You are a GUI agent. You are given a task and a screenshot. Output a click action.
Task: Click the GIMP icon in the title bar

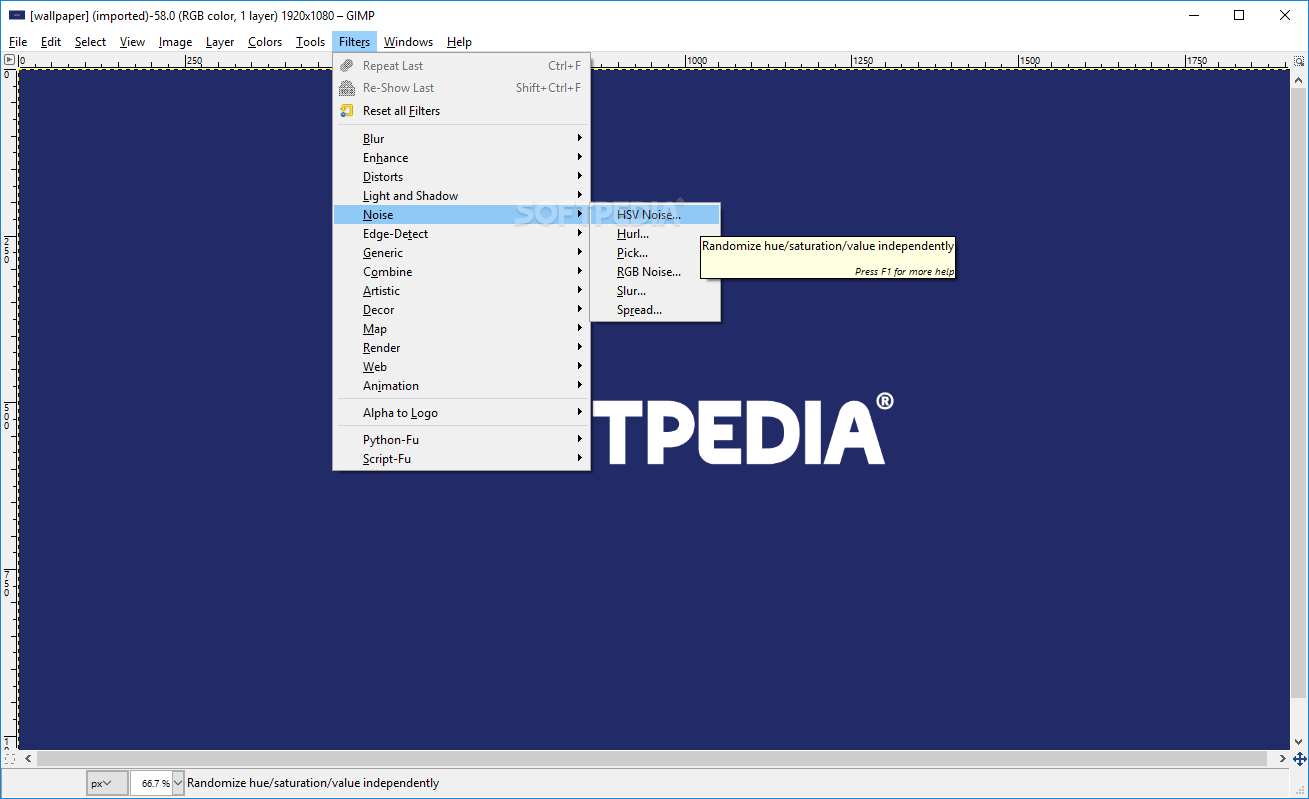tap(17, 15)
